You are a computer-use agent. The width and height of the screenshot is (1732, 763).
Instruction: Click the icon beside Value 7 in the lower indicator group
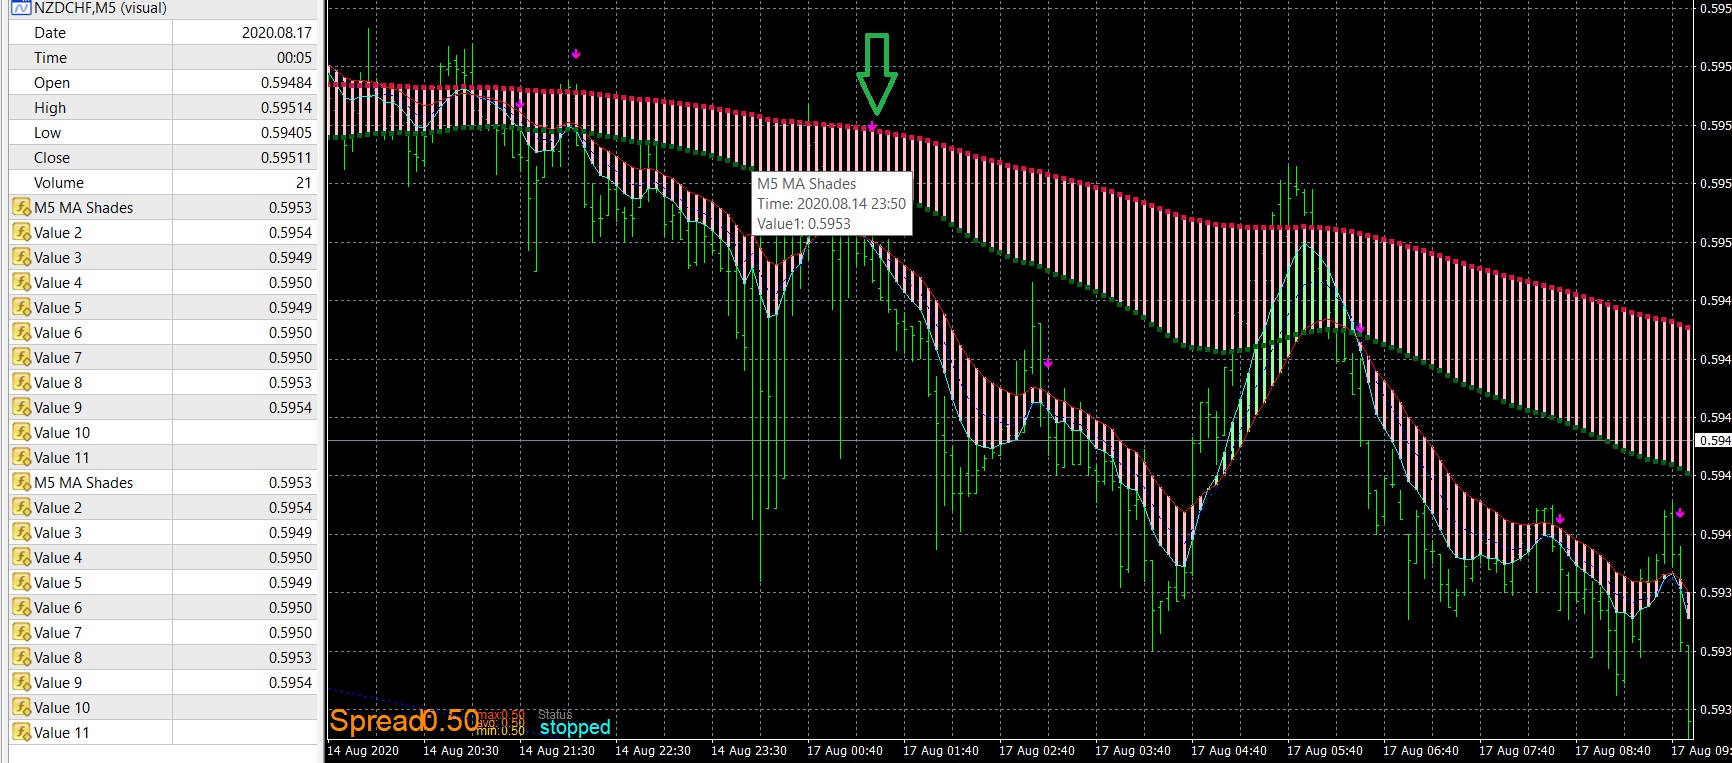click(x=21, y=633)
